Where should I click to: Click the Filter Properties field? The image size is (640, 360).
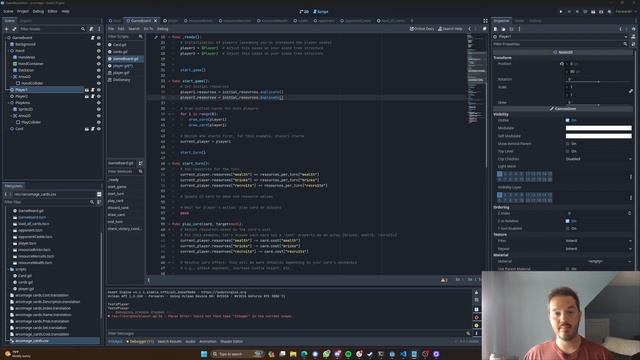coord(560,44)
